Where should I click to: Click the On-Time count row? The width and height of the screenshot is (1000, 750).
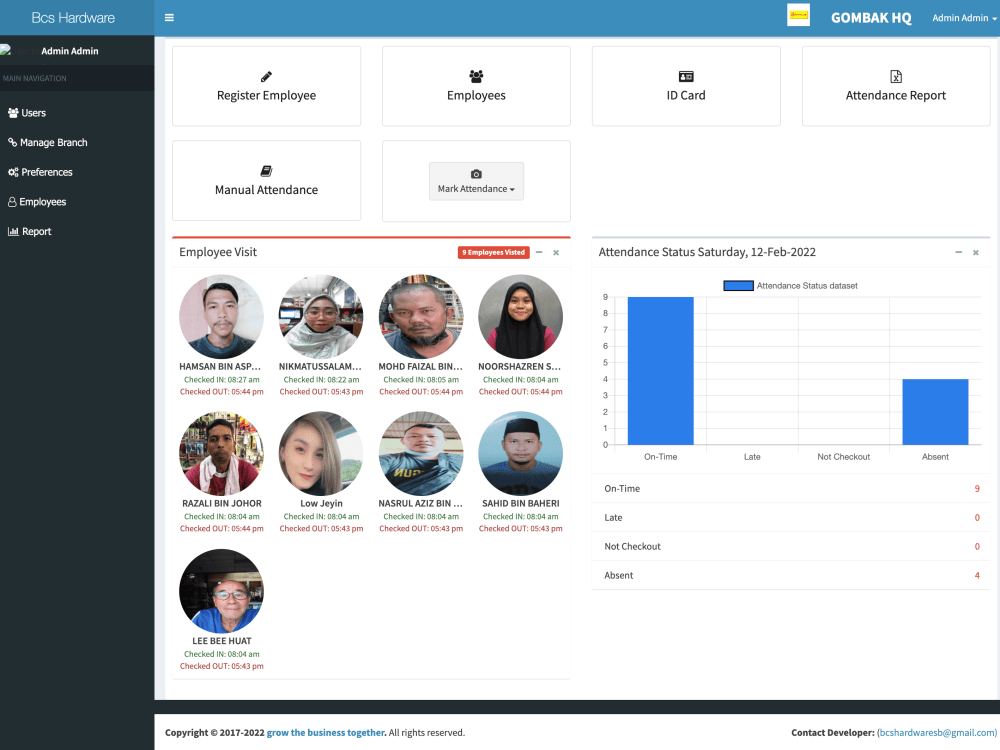click(791, 489)
